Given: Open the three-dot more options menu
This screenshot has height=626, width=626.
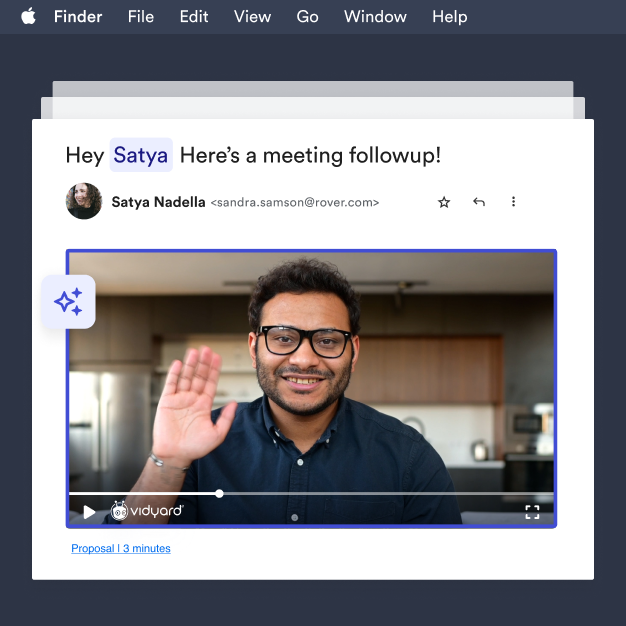Looking at the screenshot, I should pos(513,202).
